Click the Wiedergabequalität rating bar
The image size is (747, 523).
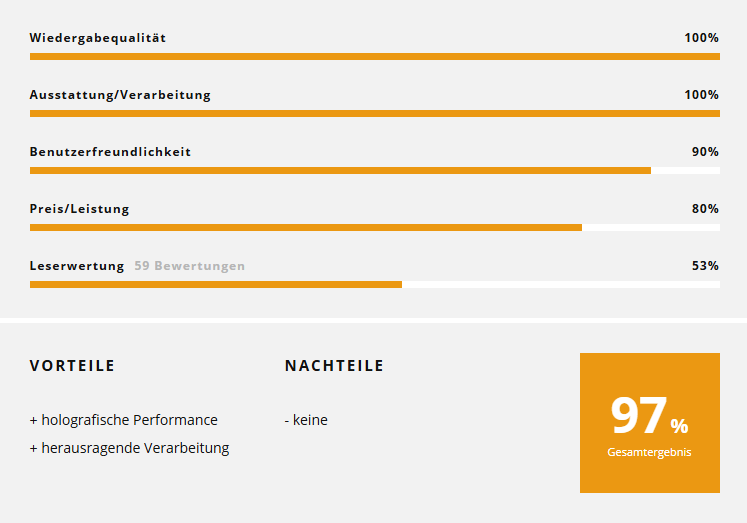tap(374, 57)
